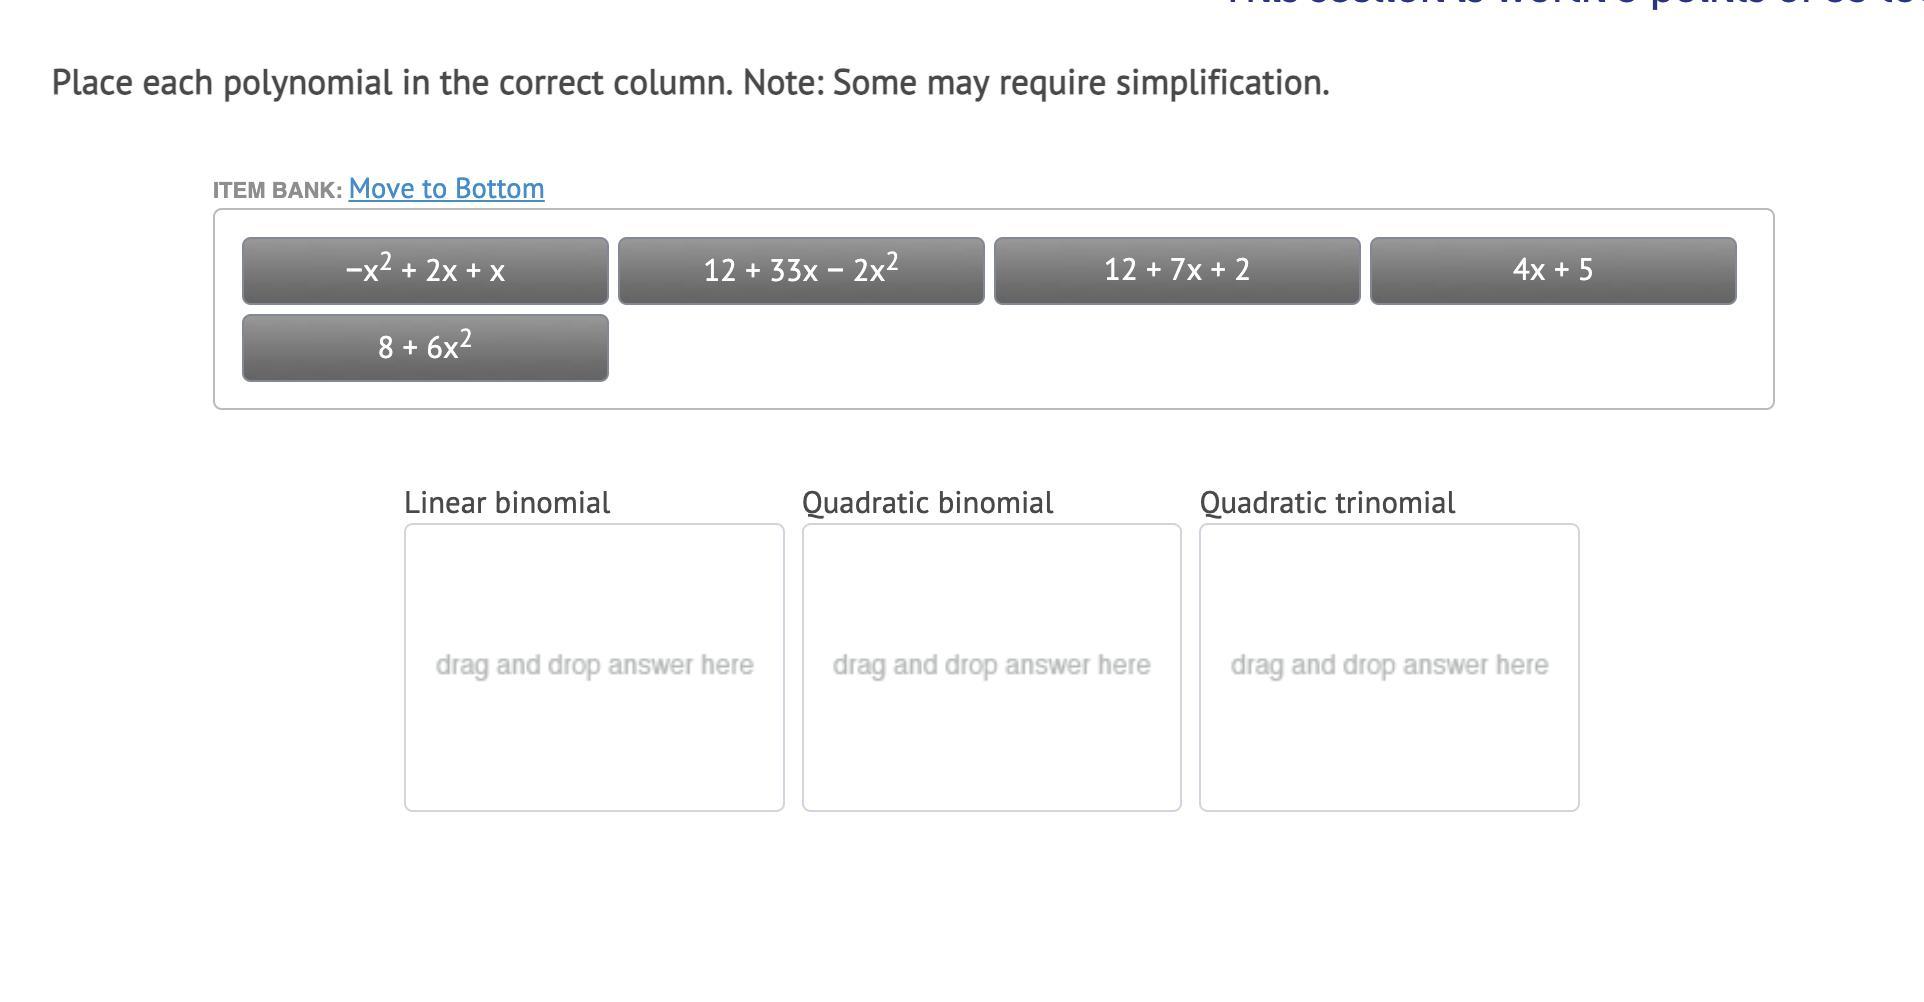Click the Move to Bottom link
Screen dimensions: 1924x1002
point(446,189)
